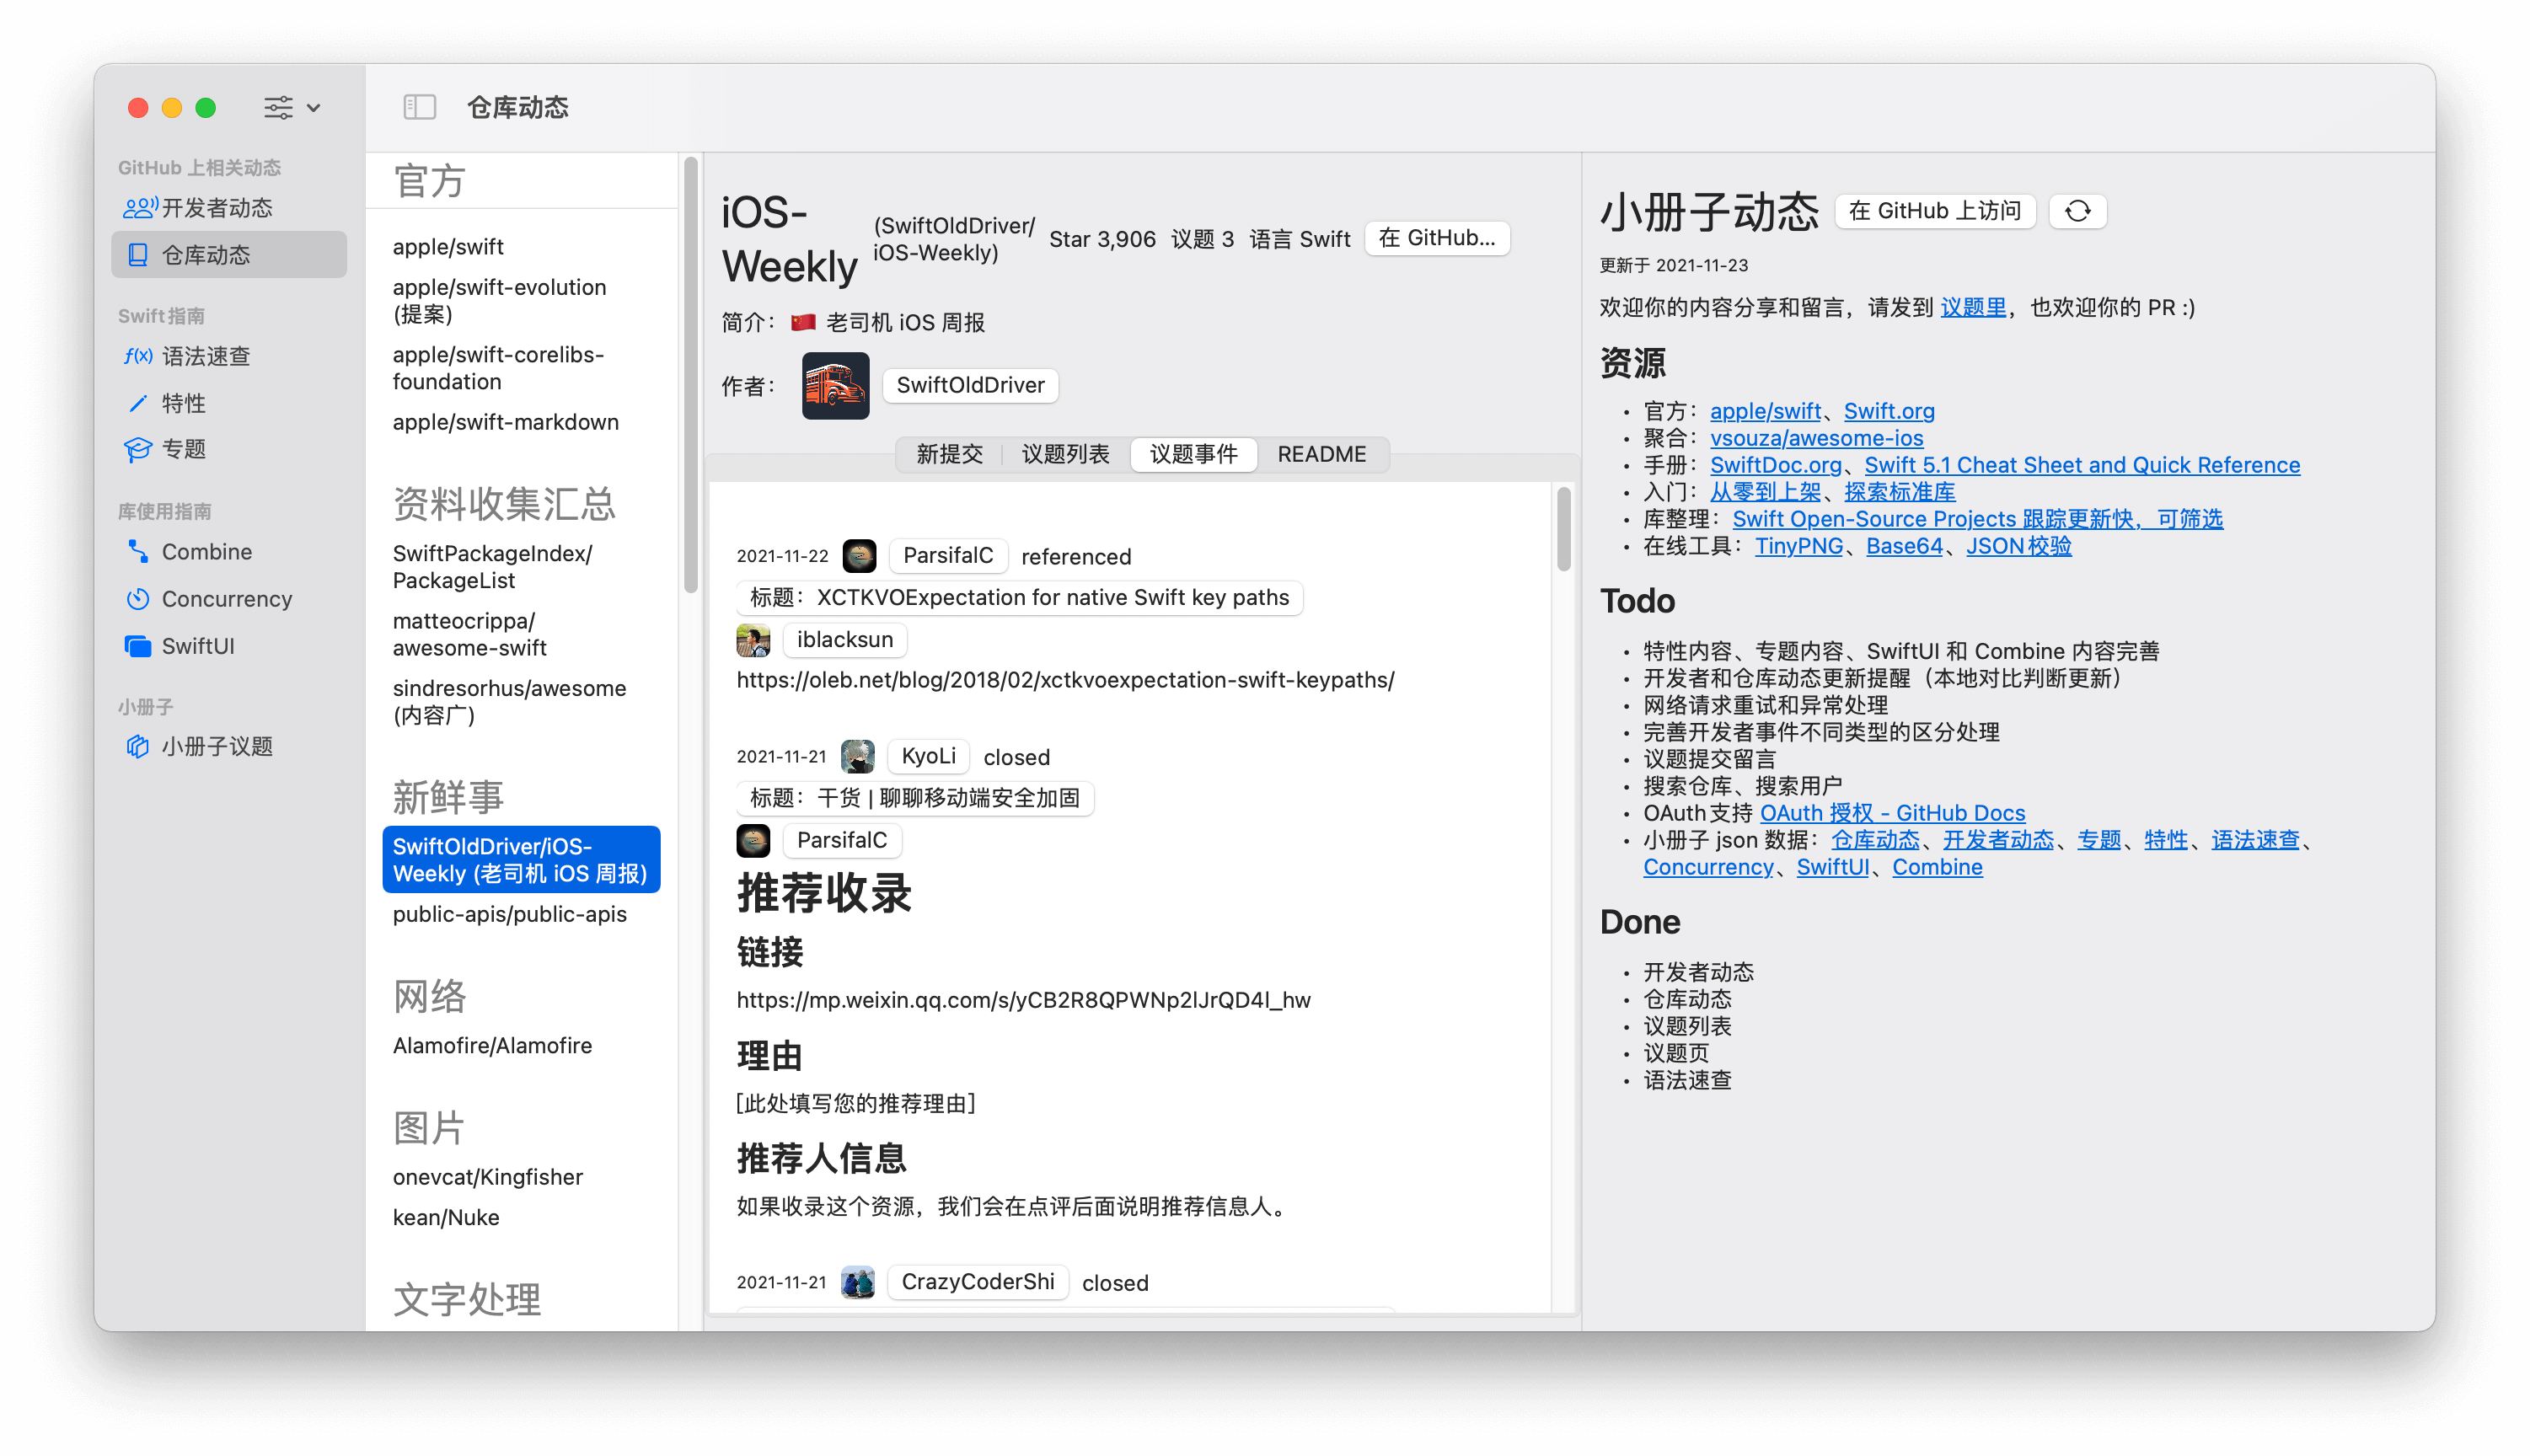Click the refresh icon beside 小册子动态
Screen dimensions: 2530x1456
coord(2077,211)
